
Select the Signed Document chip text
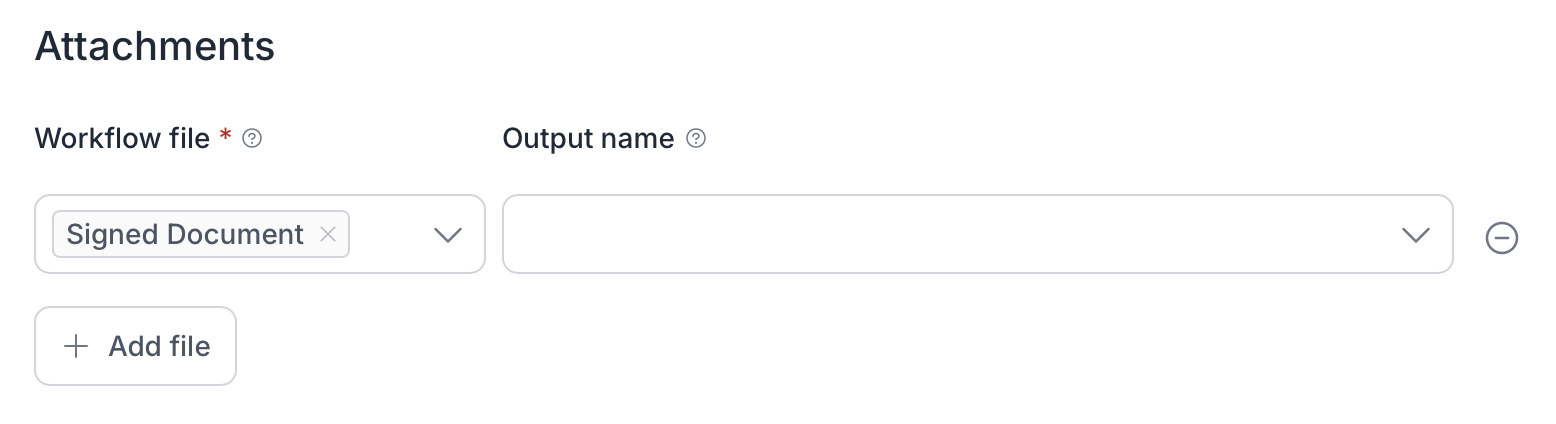[185, 234]
